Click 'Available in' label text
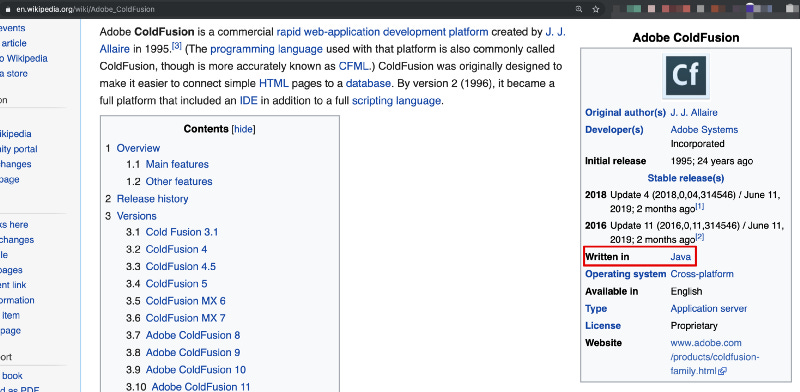800x392 pixels. [611, 291]
